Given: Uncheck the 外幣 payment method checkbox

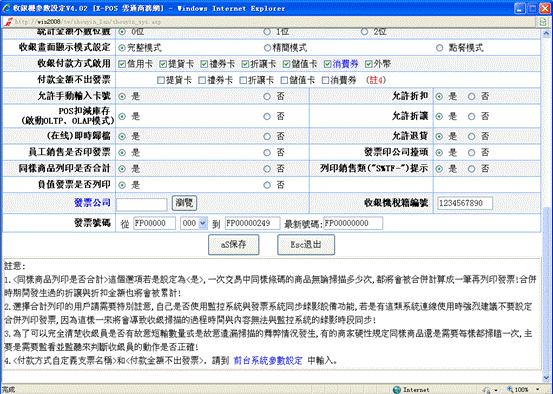Looking at the screenshot, I should (369, 64).
